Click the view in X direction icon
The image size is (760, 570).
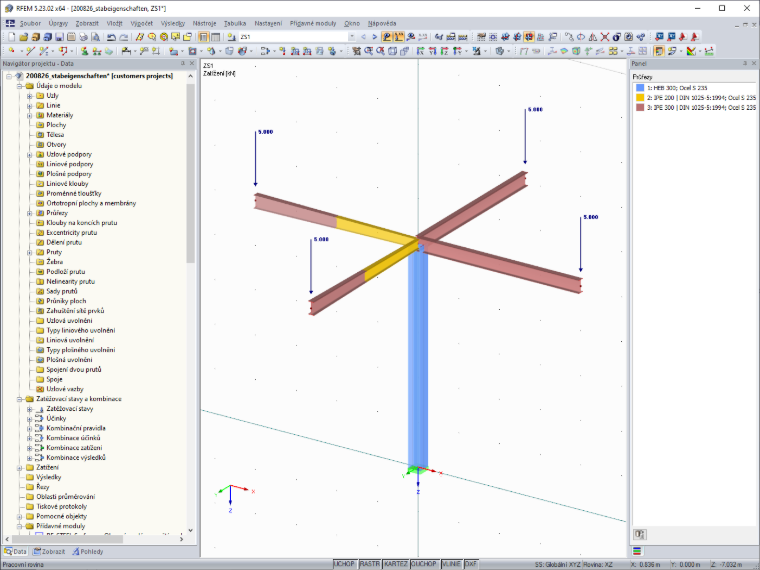click(421, 51)
